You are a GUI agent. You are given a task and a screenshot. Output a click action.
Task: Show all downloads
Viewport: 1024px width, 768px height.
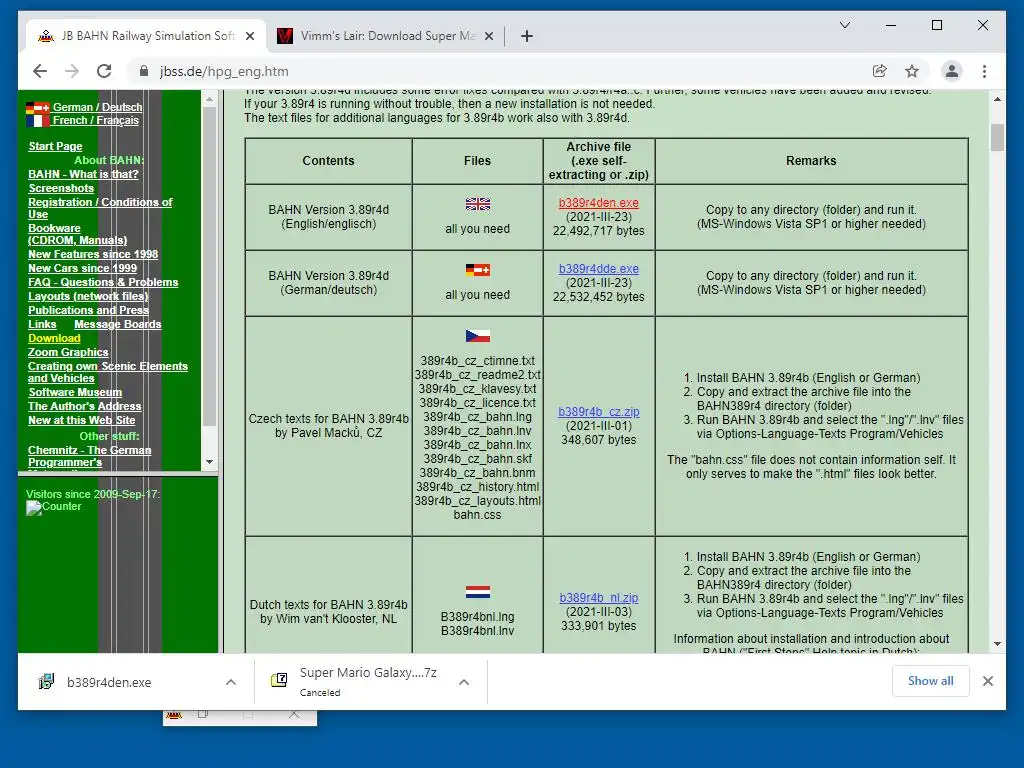[x=930, y=680]
